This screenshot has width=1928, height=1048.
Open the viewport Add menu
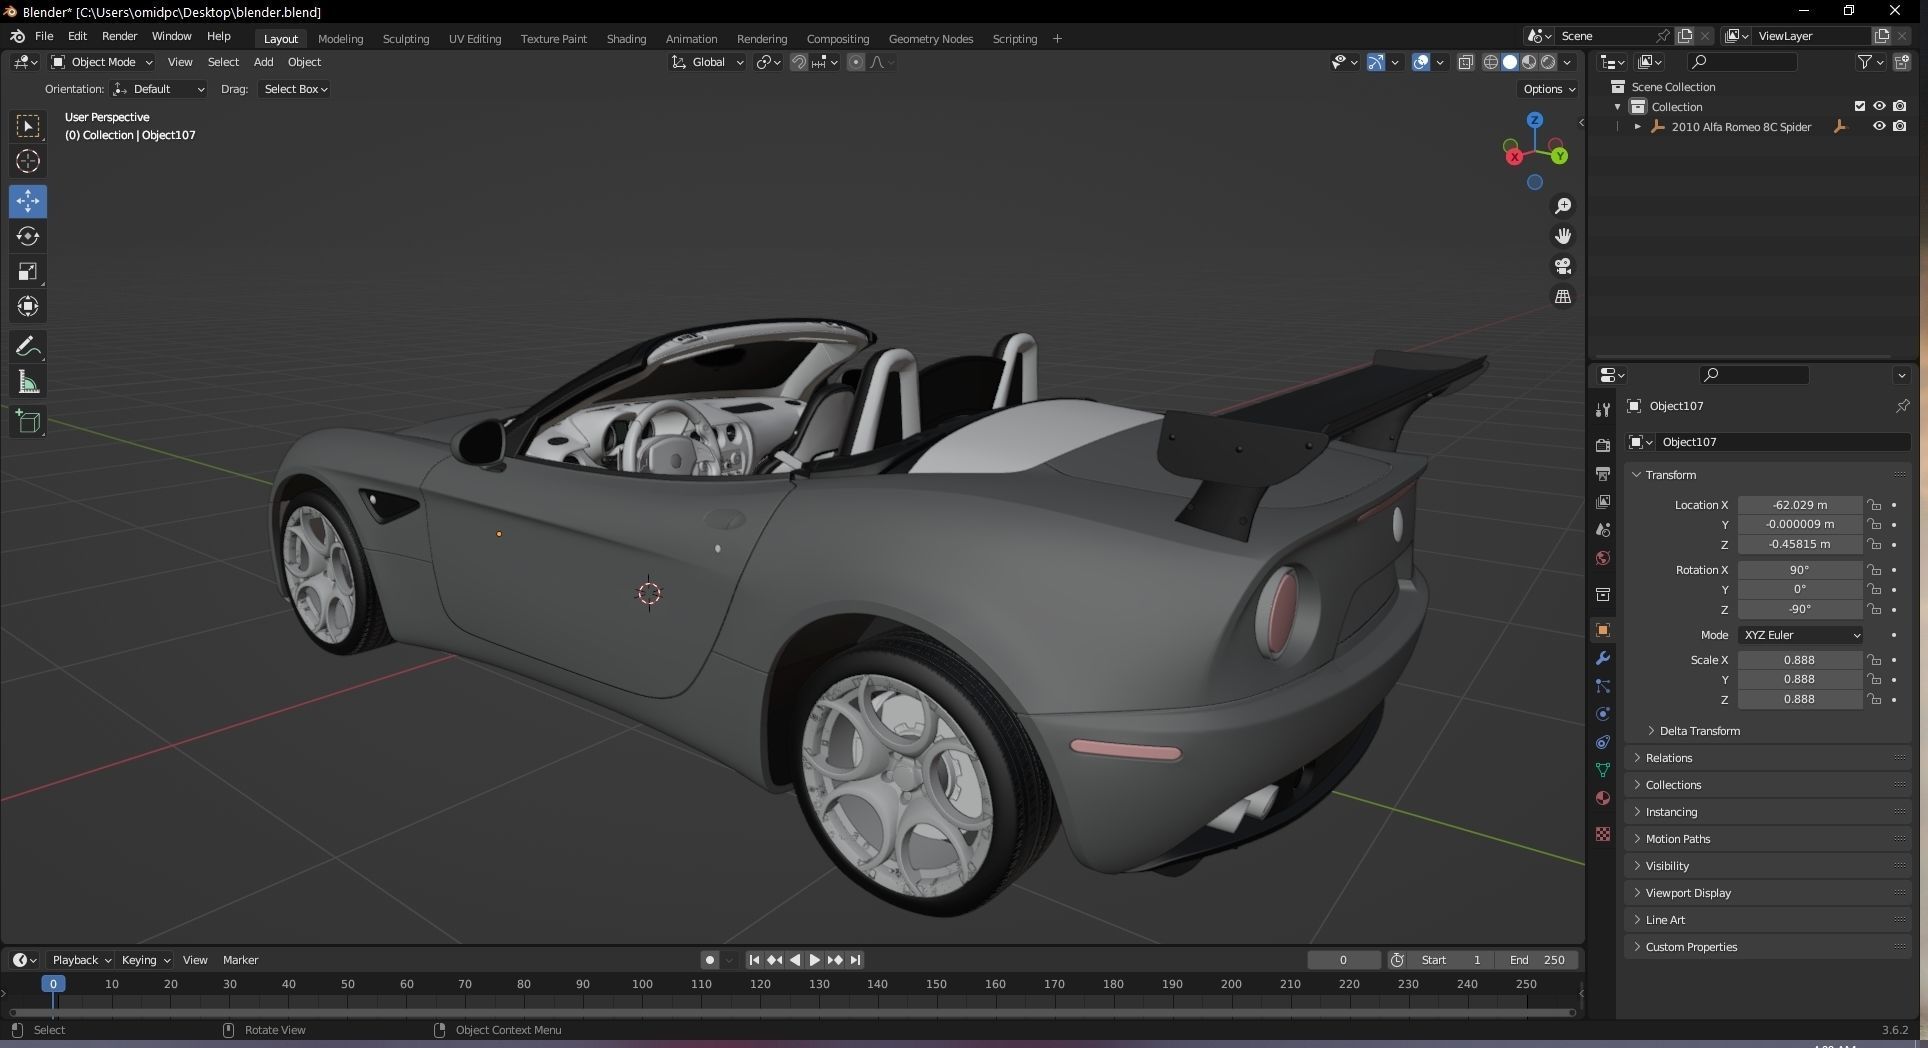(x=263, y=62)
